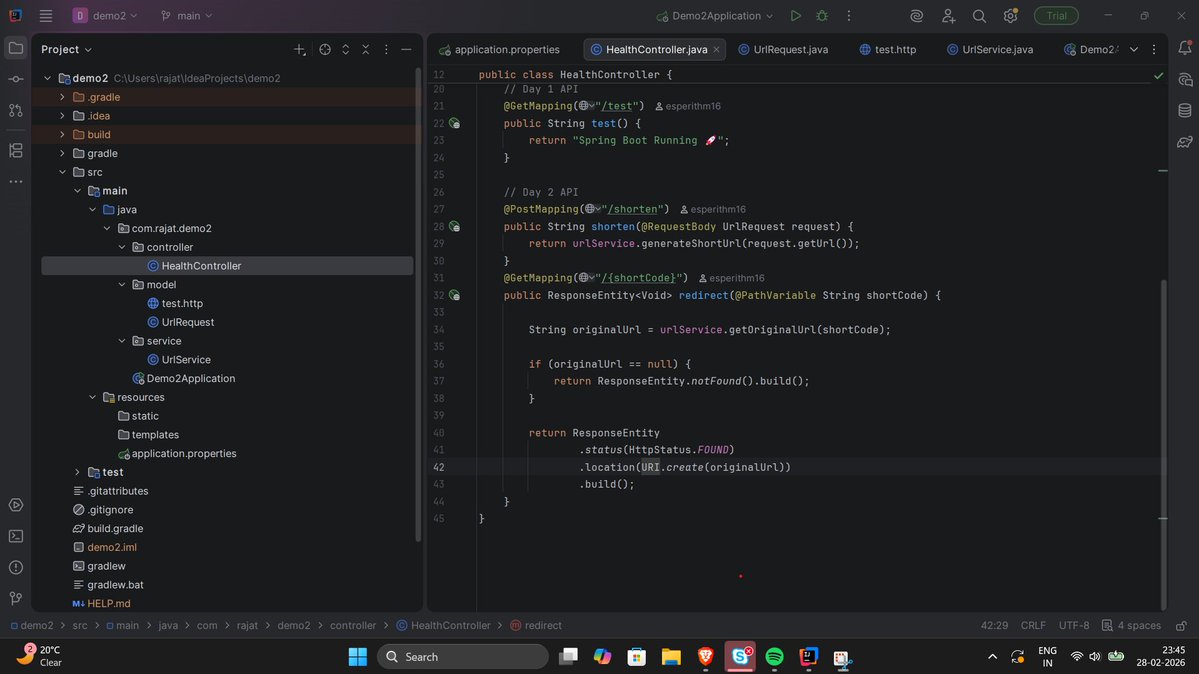Open Code With Me add-user icon

click(x=948, y=15)
